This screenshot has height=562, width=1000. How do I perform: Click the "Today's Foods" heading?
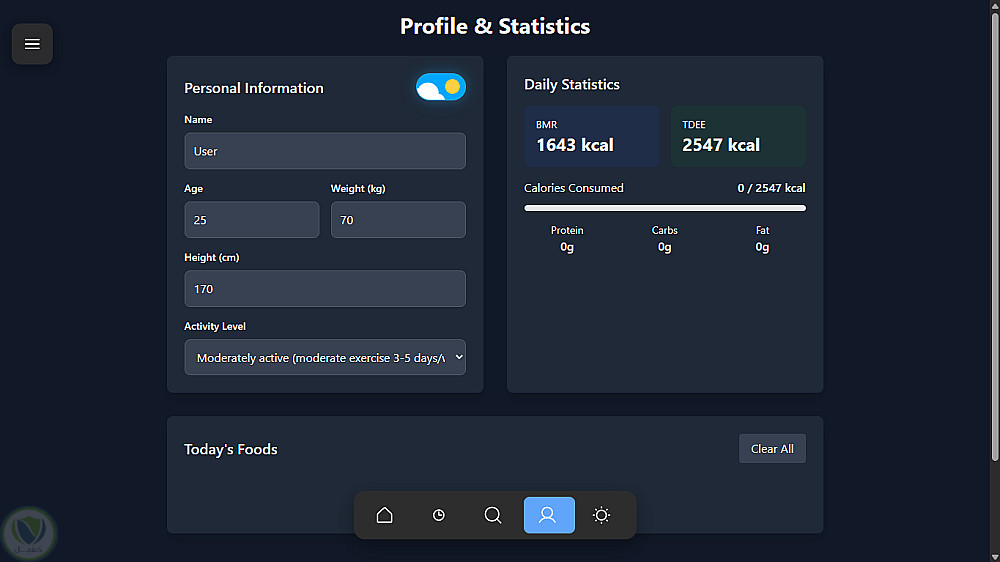[231, 449]
